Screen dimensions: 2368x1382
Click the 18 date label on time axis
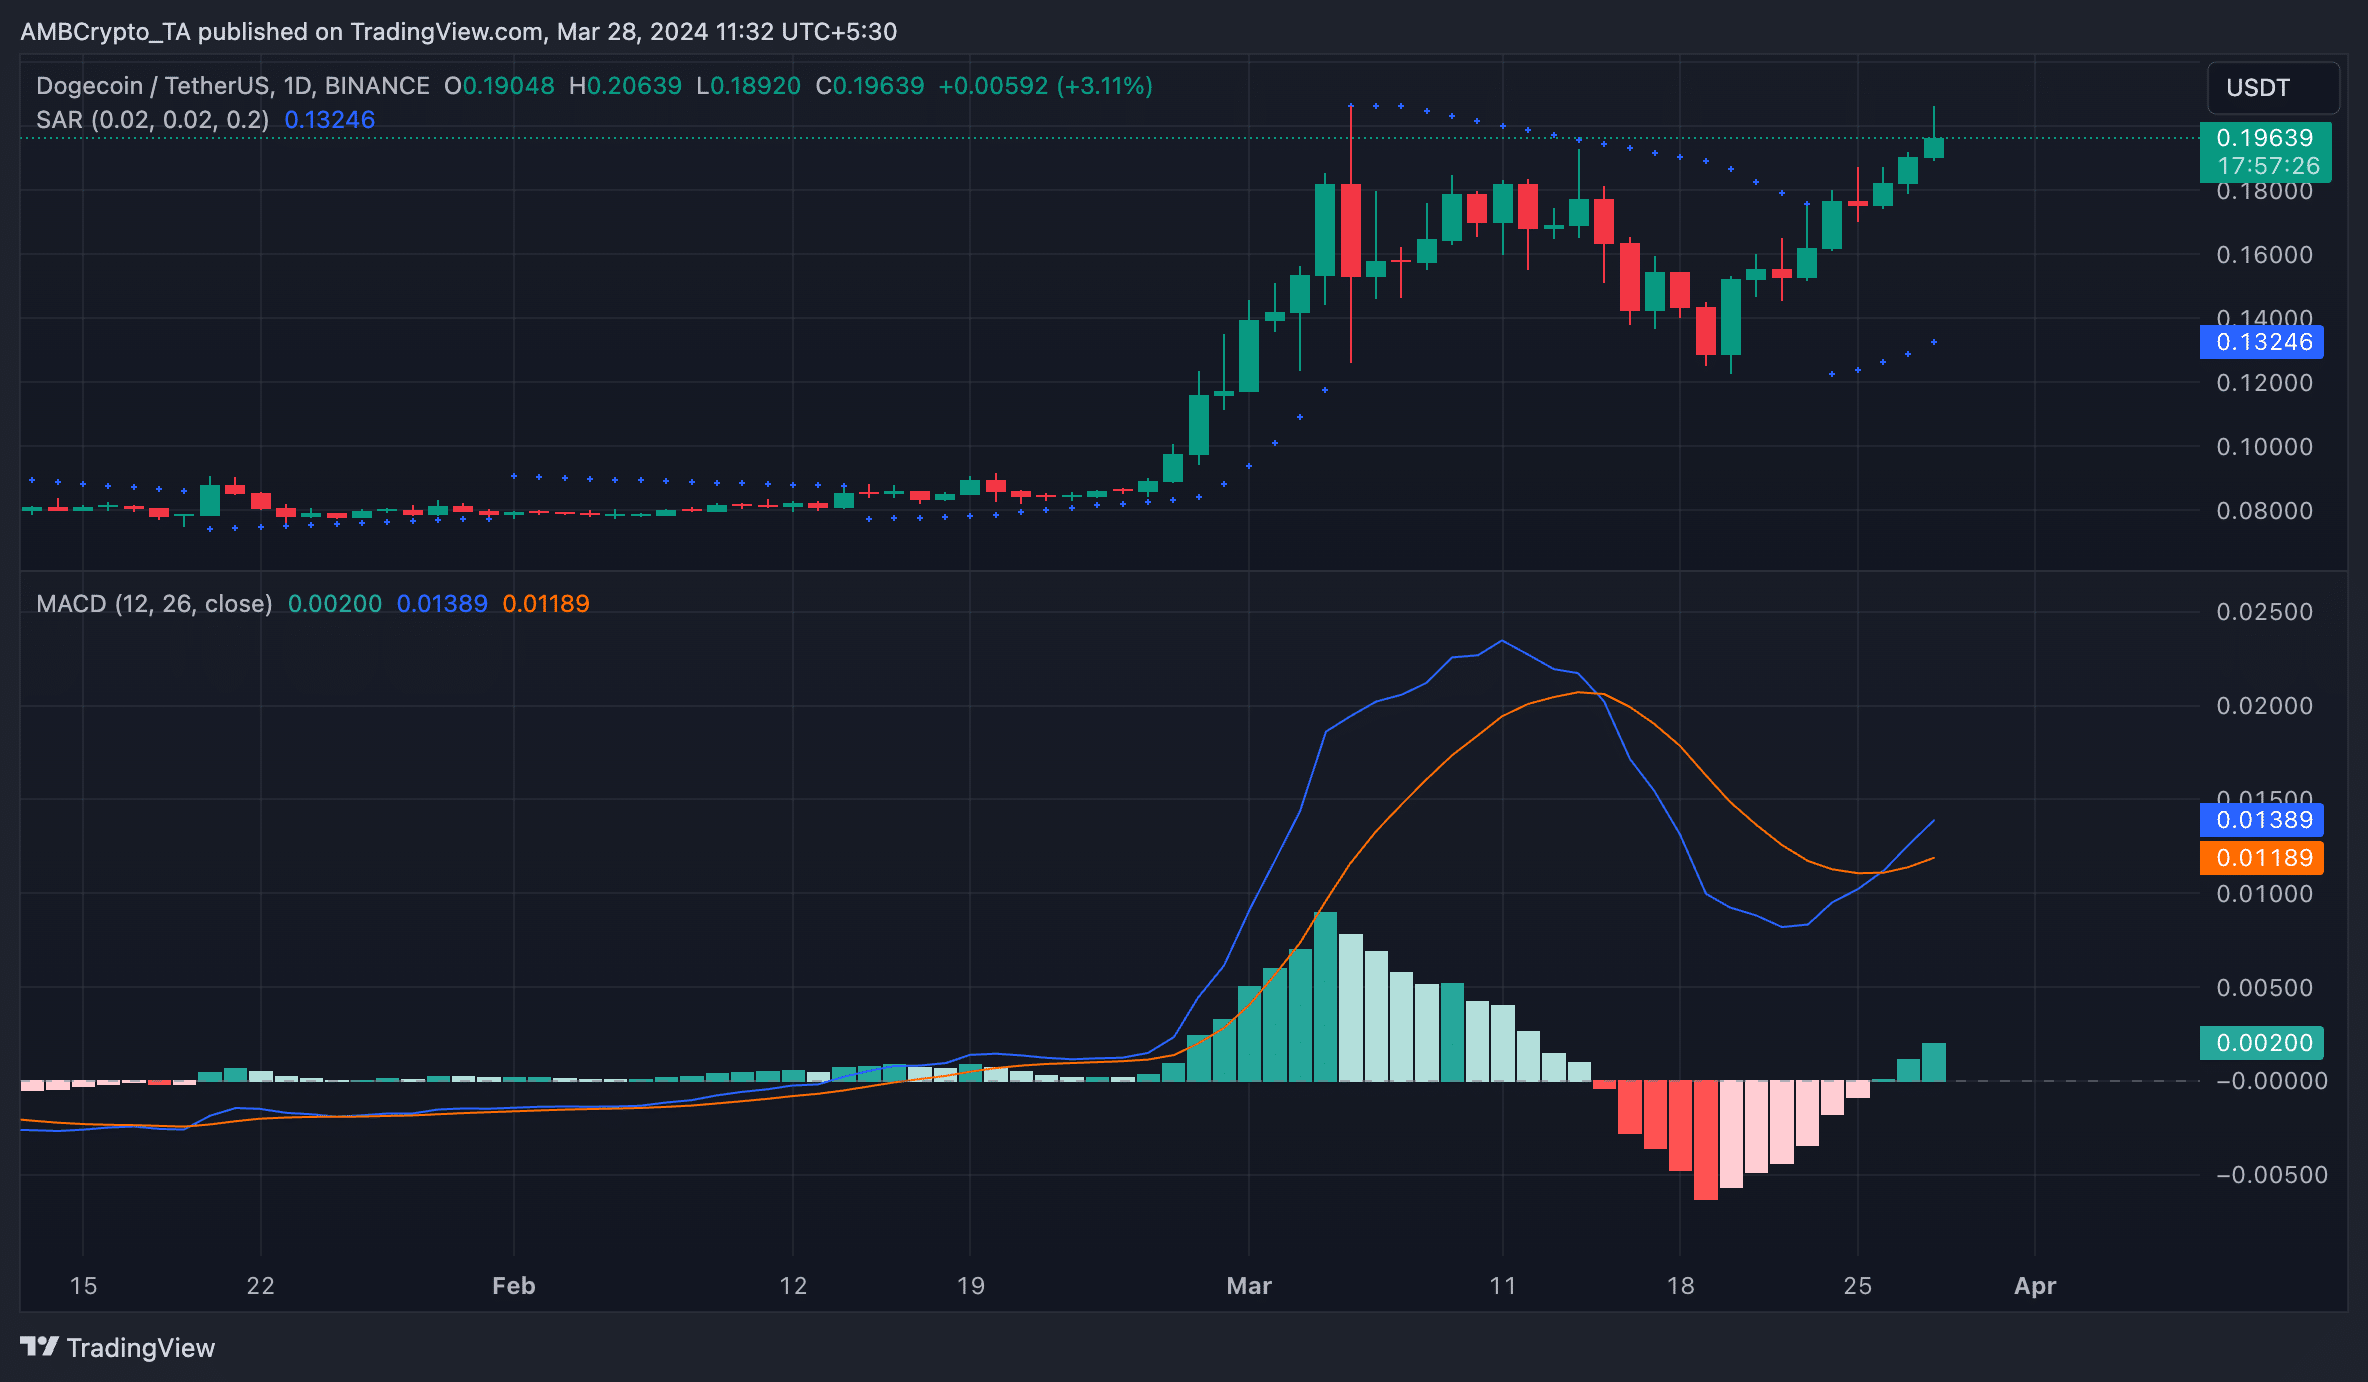click(1681, 1286)
